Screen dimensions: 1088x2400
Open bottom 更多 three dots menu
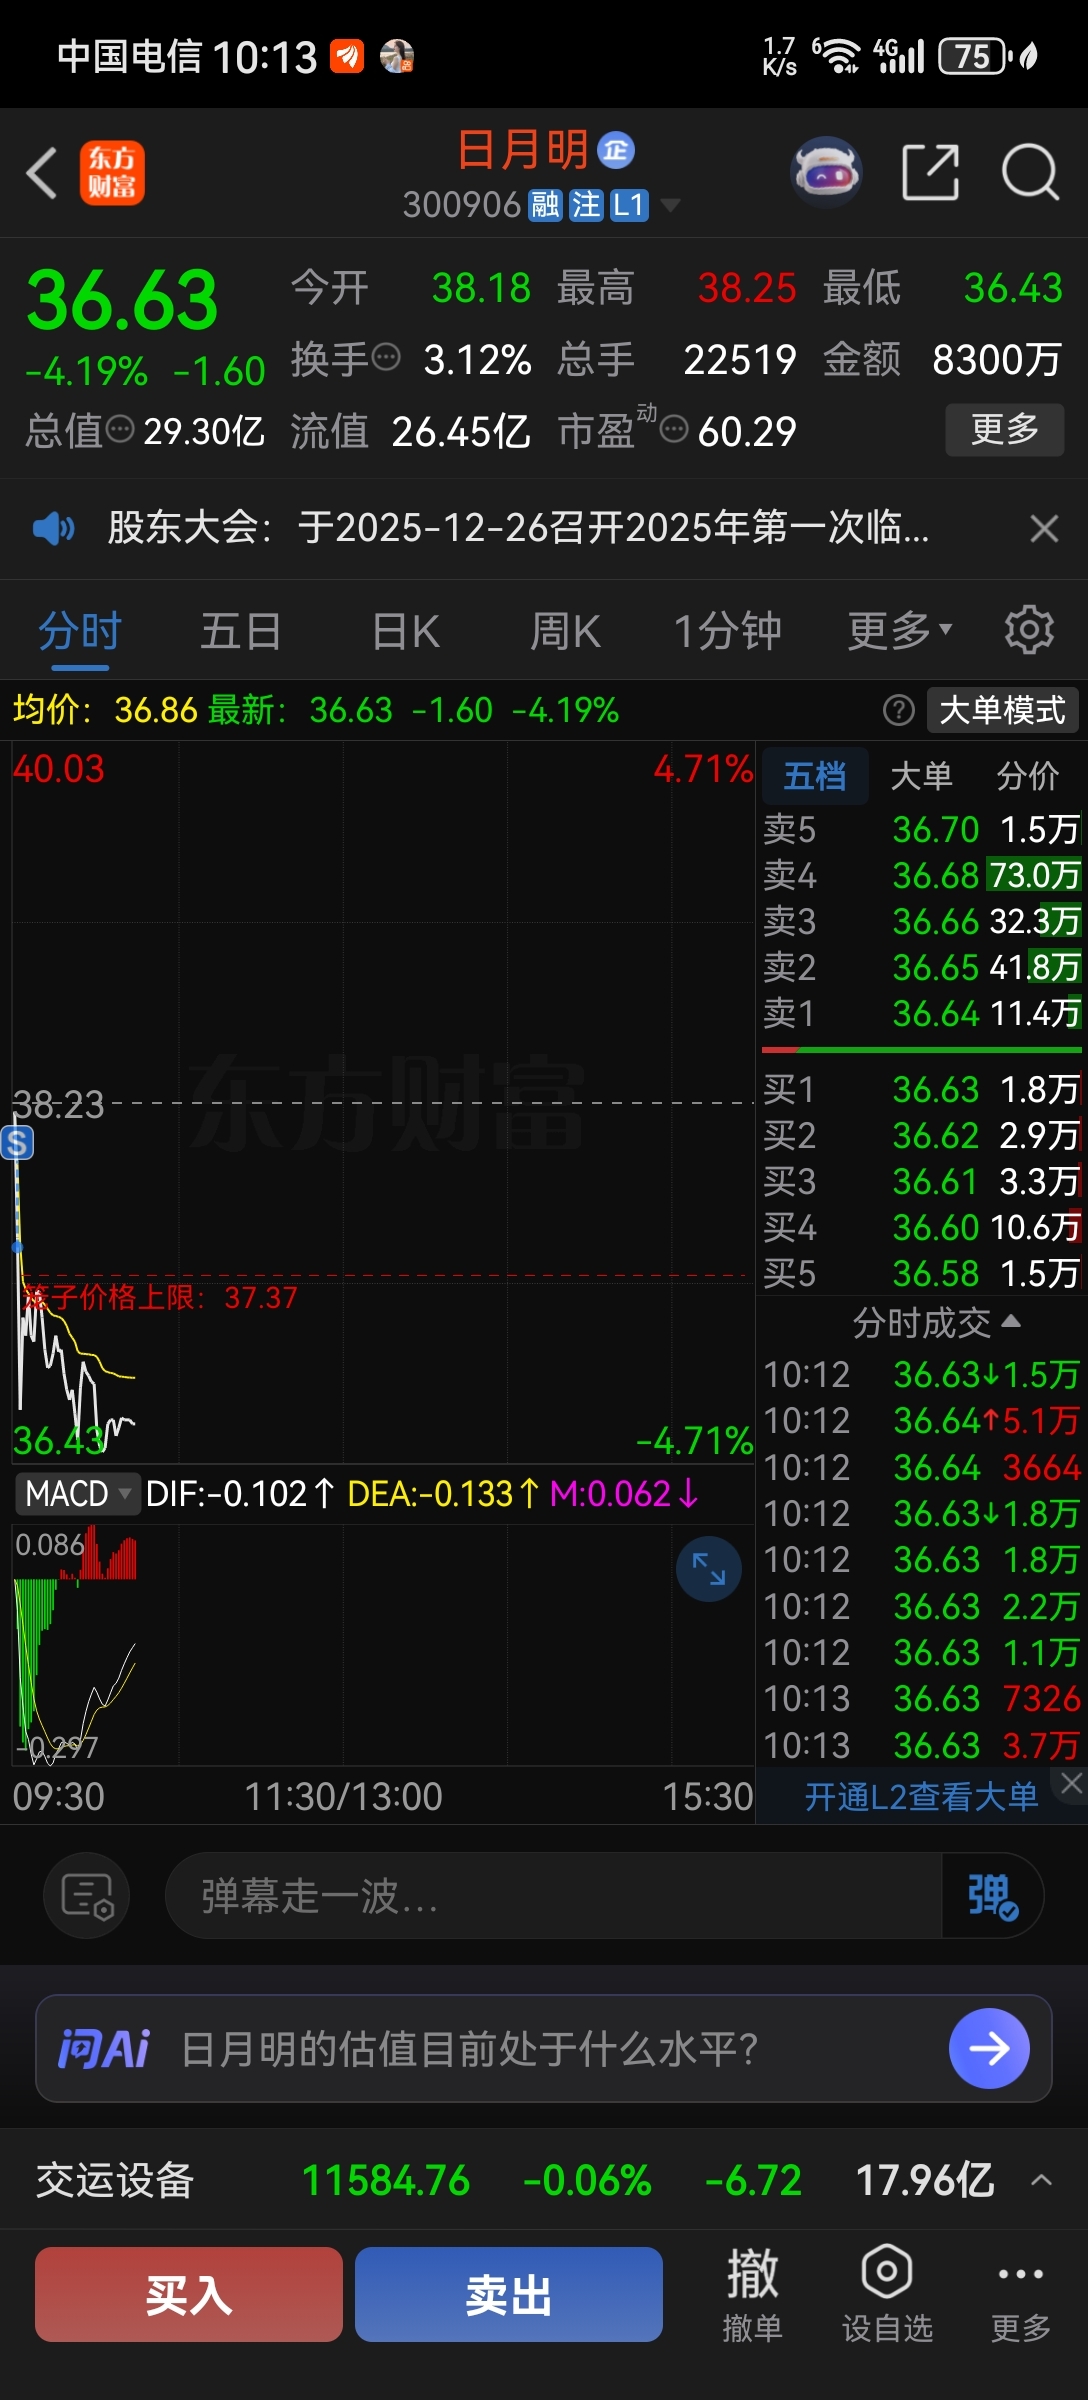pos(1020,2295)
